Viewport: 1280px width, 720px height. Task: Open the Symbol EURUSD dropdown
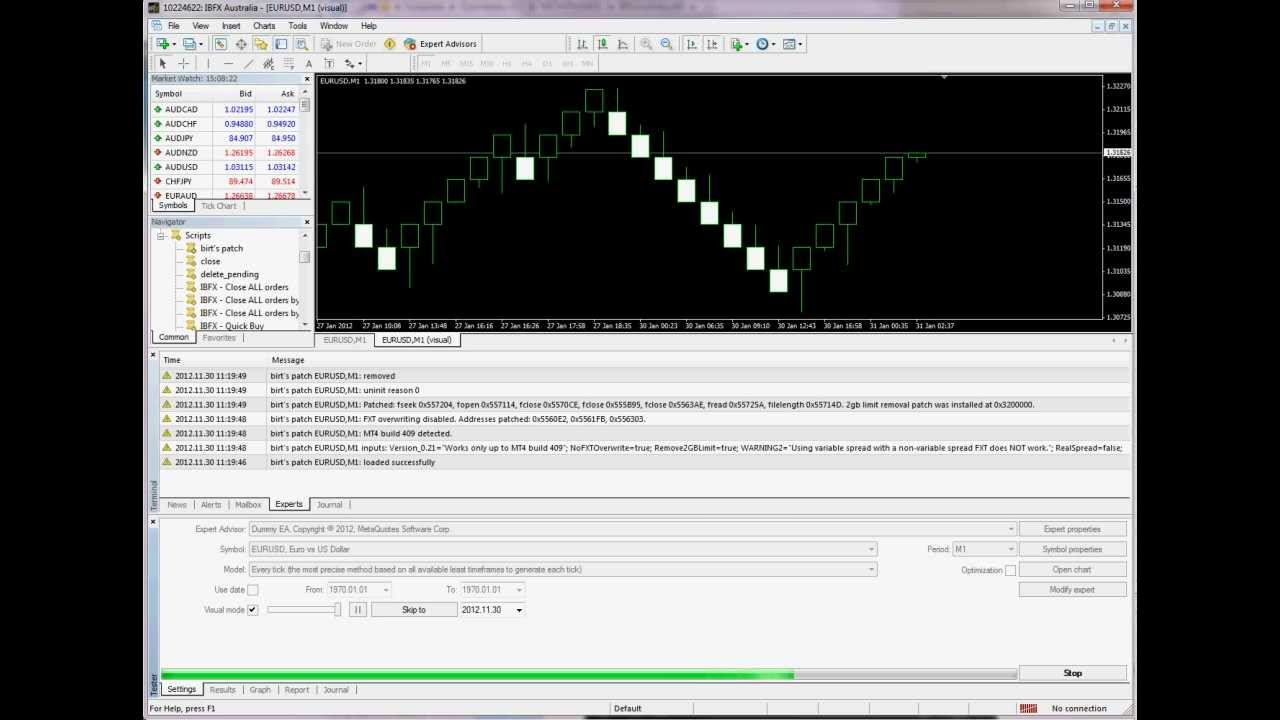(x=871, y=549)
